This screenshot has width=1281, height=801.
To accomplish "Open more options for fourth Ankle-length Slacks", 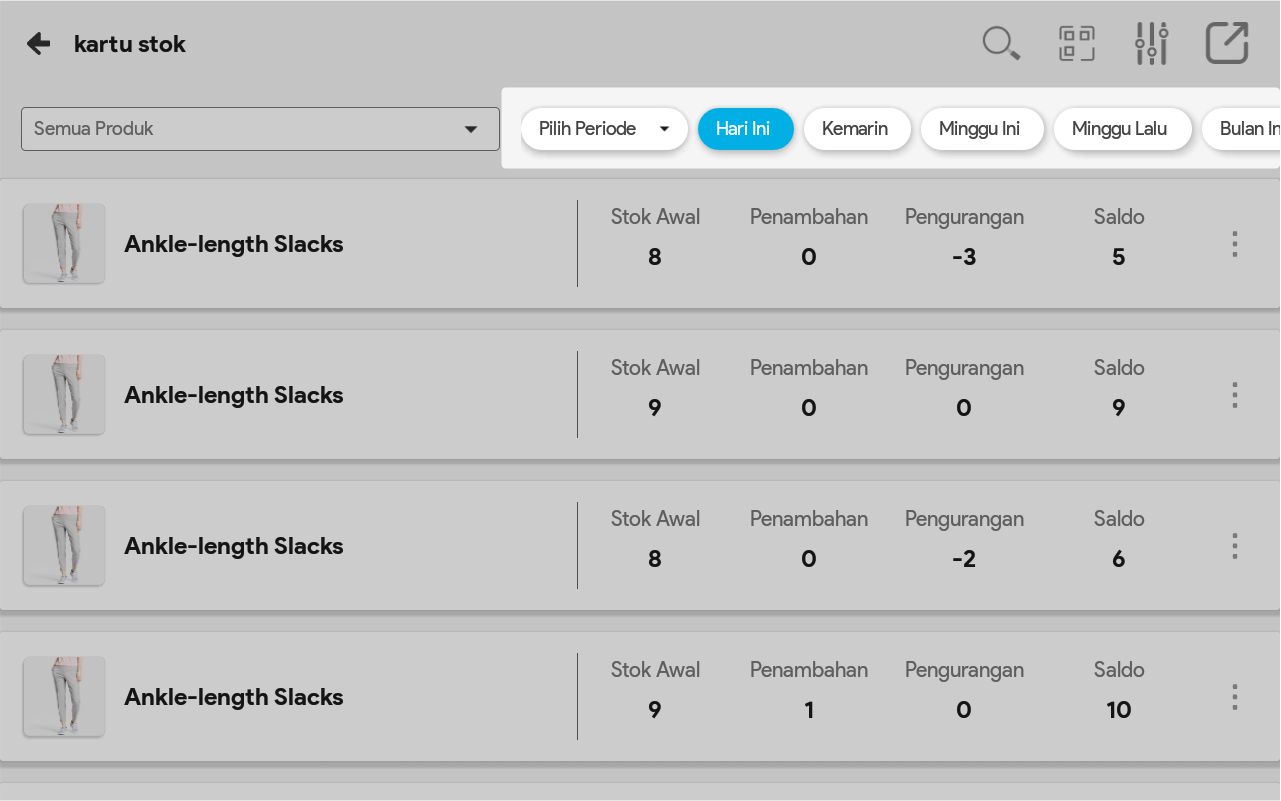I will (1235, 697).
